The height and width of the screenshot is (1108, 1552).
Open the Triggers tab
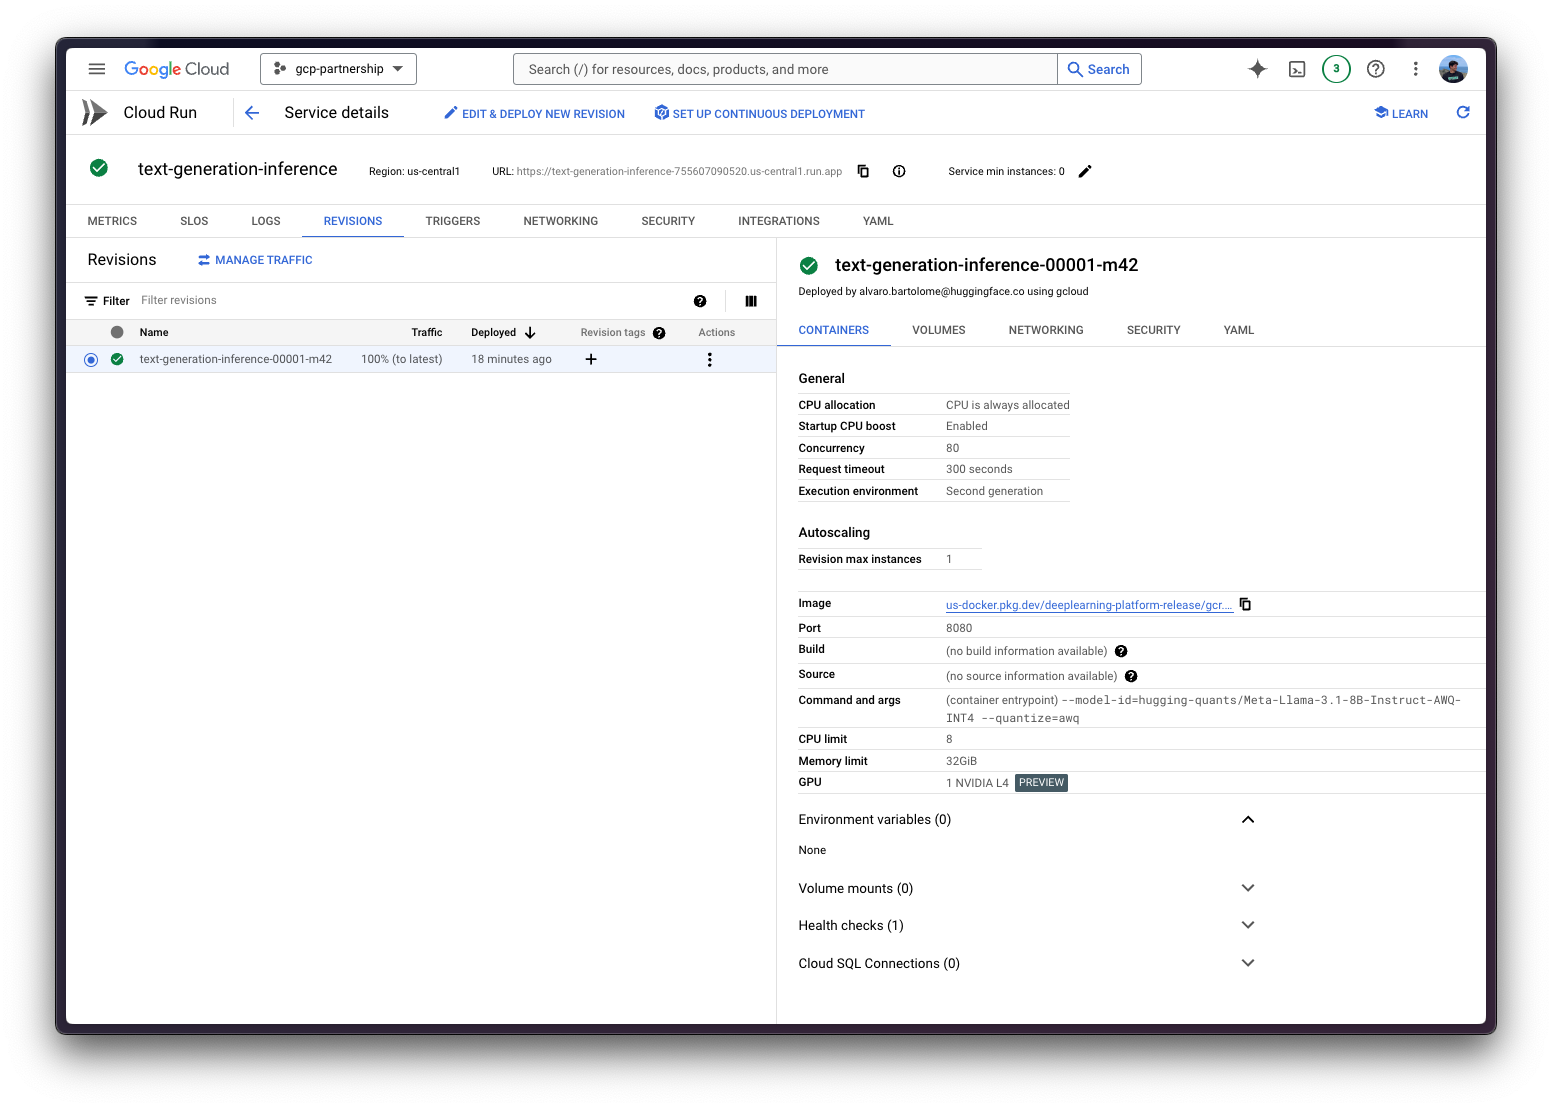pos(453,221)
